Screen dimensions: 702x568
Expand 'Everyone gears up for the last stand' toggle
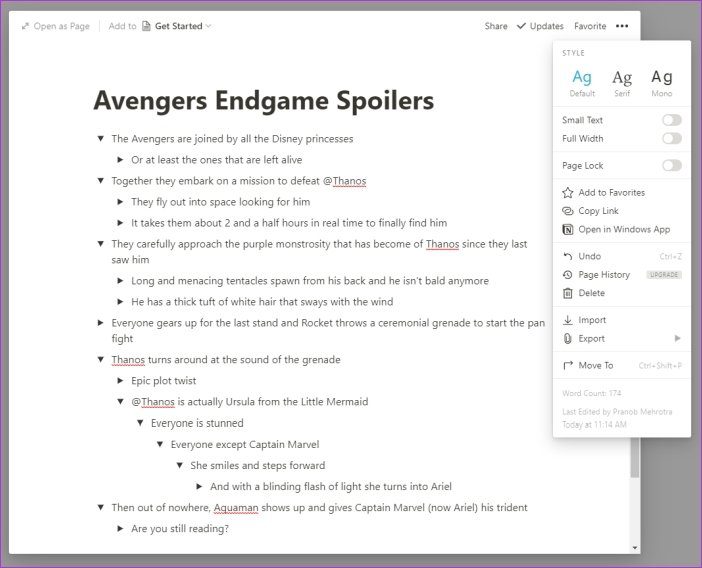coord(101,323)
